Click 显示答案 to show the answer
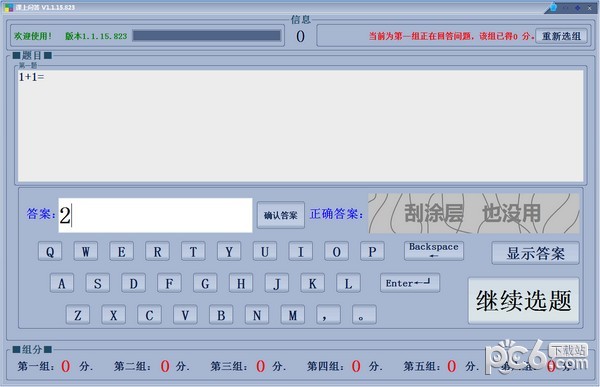Viewport: 600px width, 387px height. [x=536, y=253]
